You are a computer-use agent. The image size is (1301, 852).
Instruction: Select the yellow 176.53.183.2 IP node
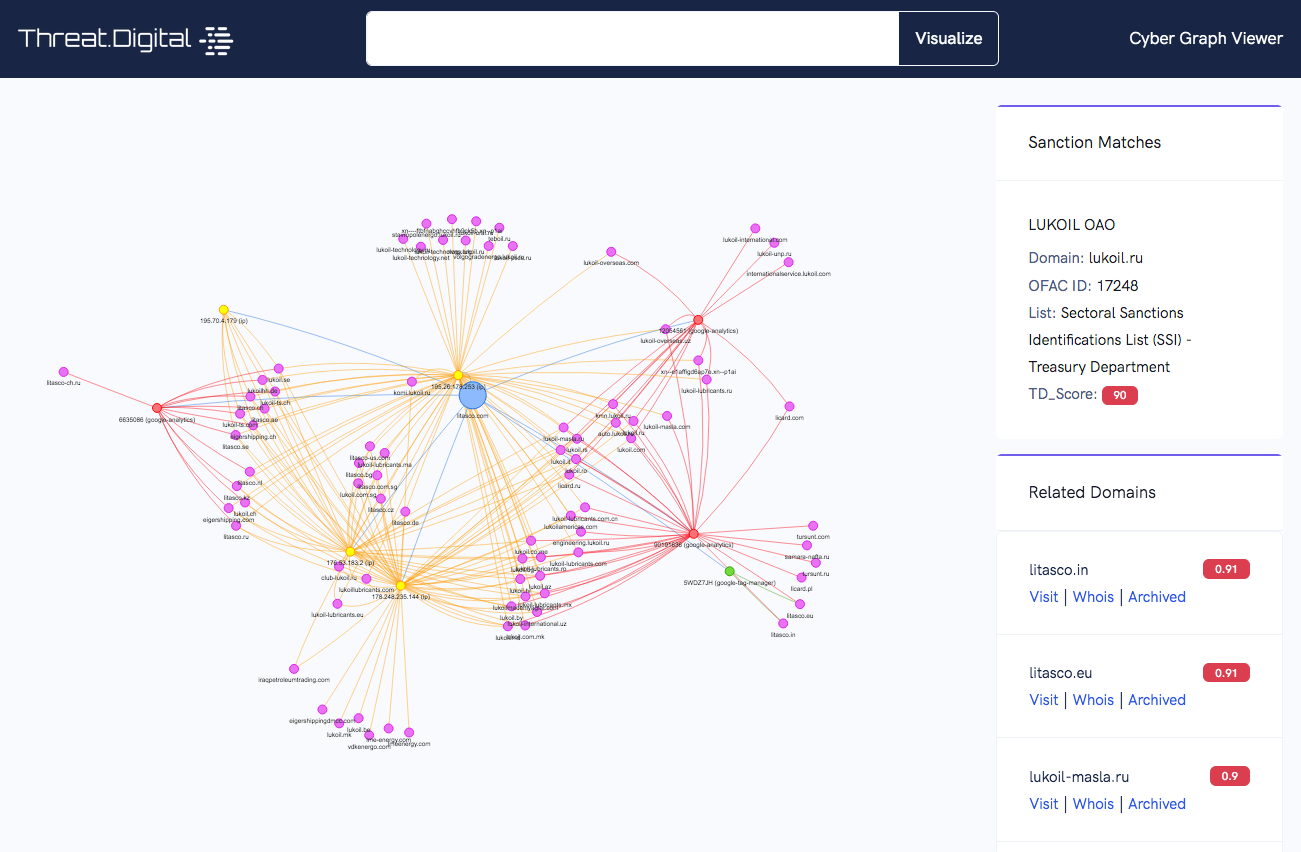pos(350,551)
